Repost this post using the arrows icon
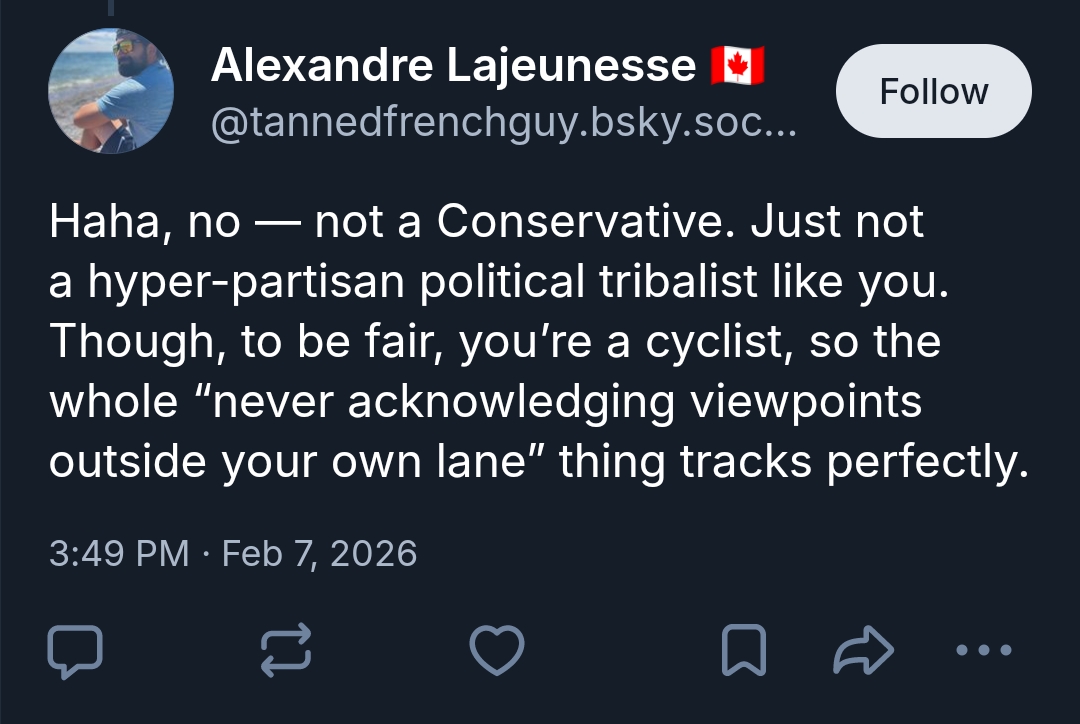 (x=286, y=651)
